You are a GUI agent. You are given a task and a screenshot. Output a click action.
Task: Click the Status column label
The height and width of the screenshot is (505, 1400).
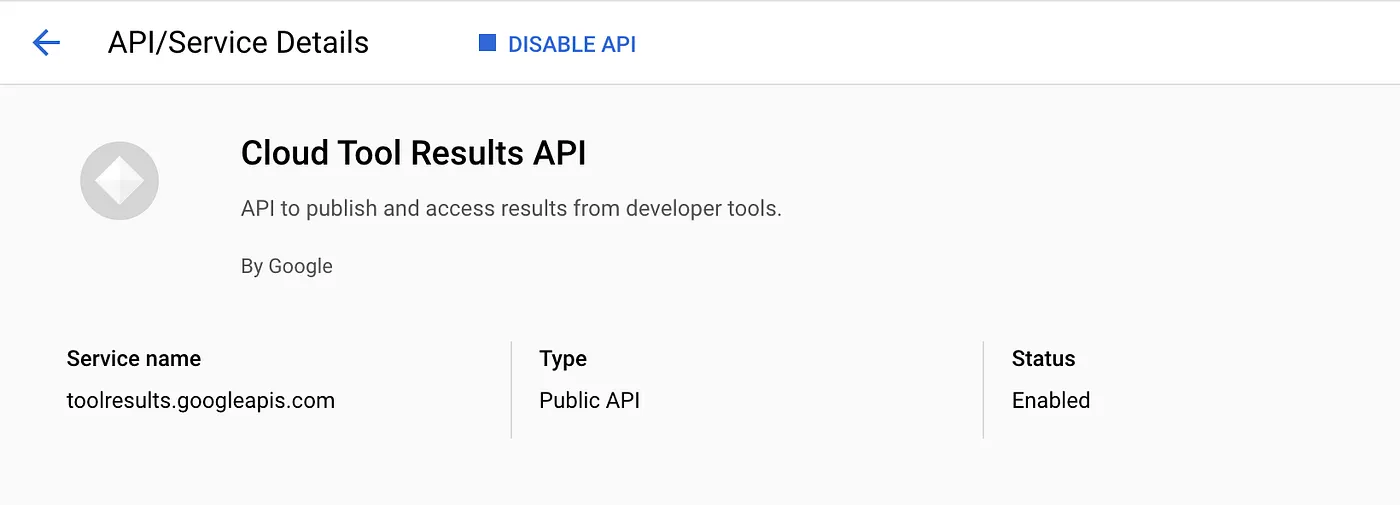pyautogui.click(x=1043, y=359)
